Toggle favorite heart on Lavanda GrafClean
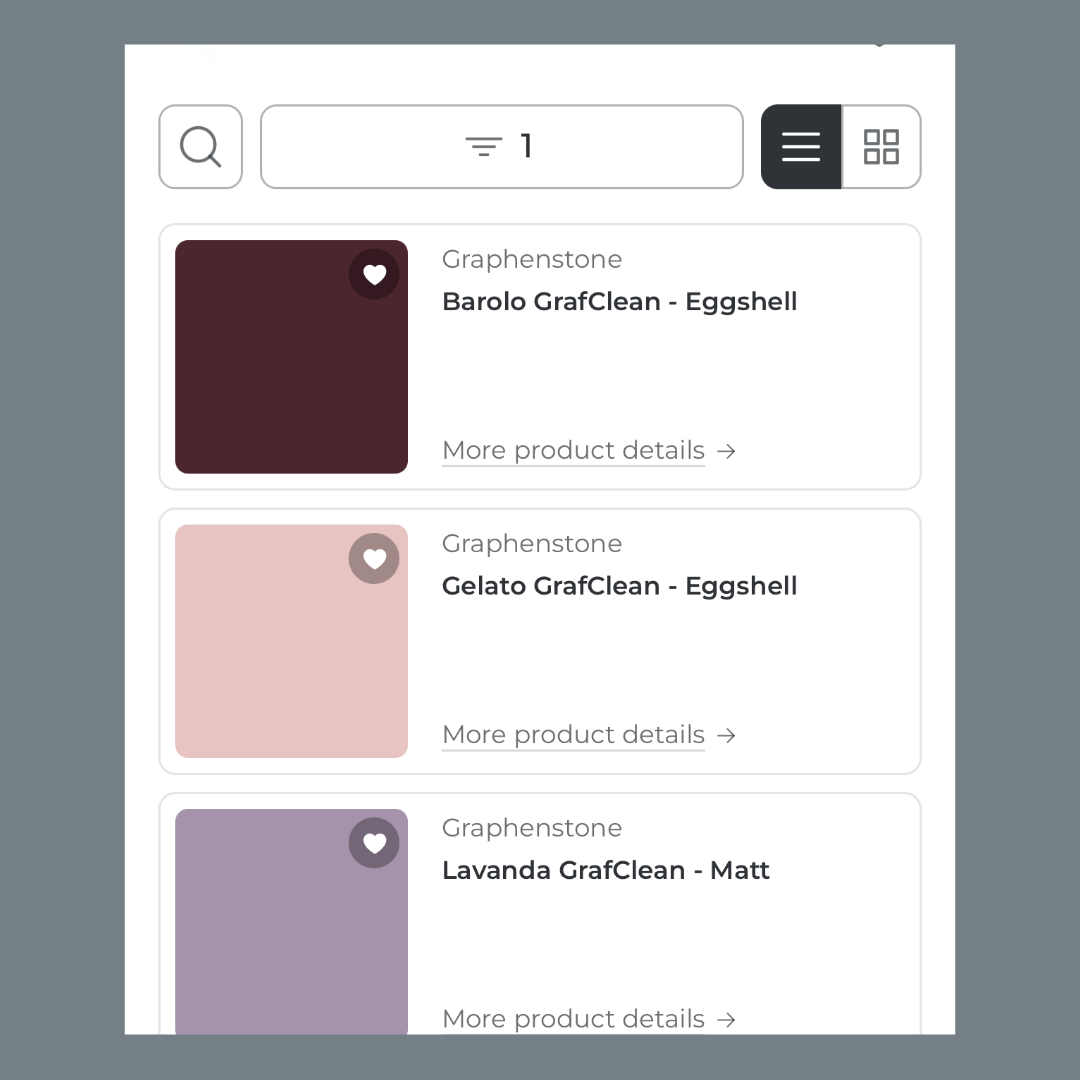 point(374,843)
